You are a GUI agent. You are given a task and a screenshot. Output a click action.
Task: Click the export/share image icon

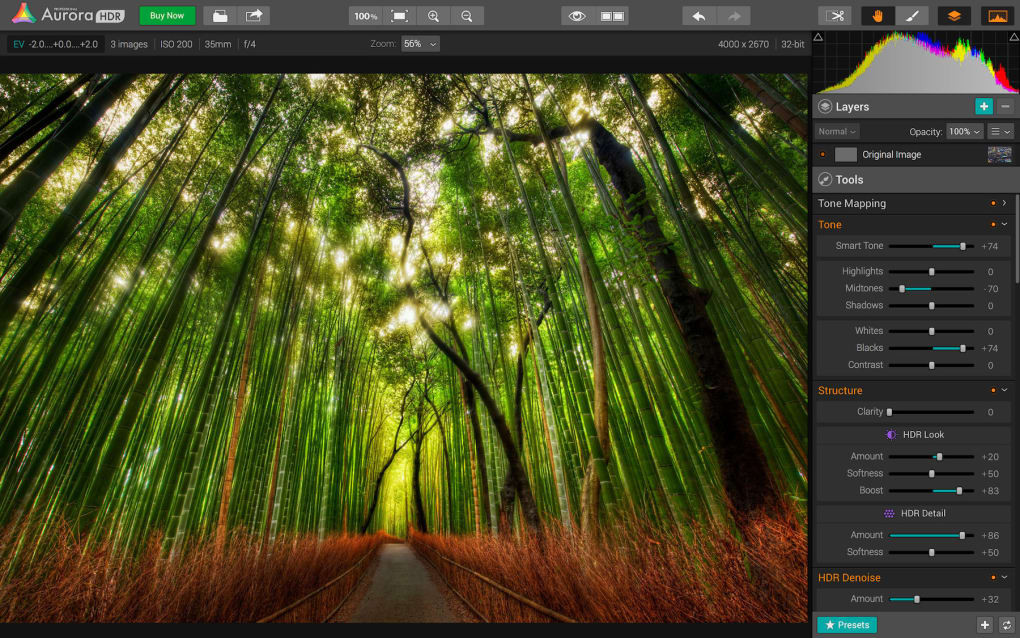click(254, 16)
